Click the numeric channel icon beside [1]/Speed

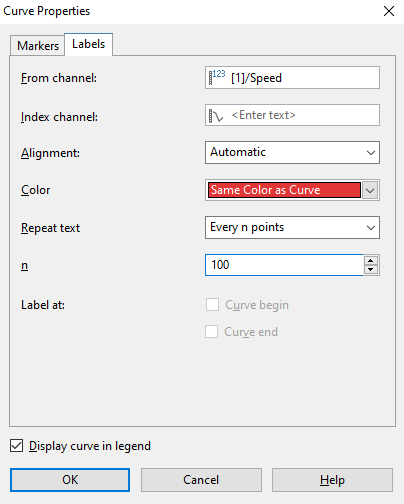217,77
